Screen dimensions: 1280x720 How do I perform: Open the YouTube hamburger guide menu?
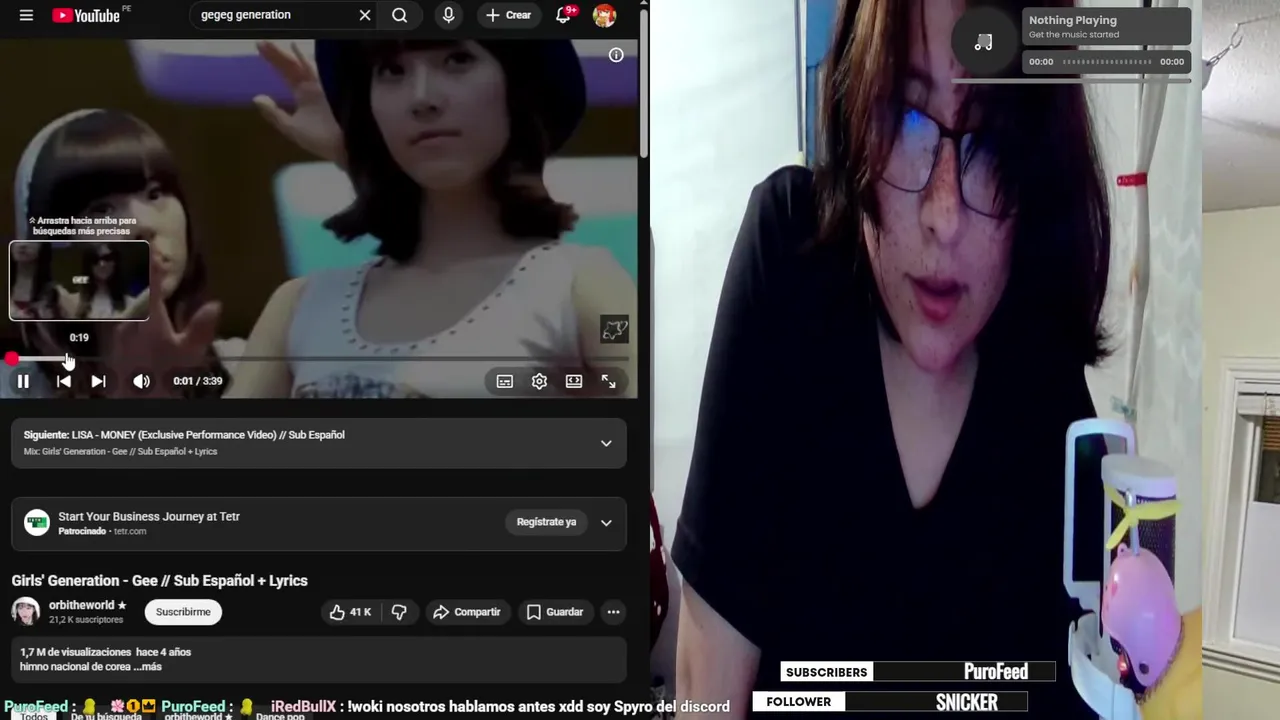click(26, 15)
